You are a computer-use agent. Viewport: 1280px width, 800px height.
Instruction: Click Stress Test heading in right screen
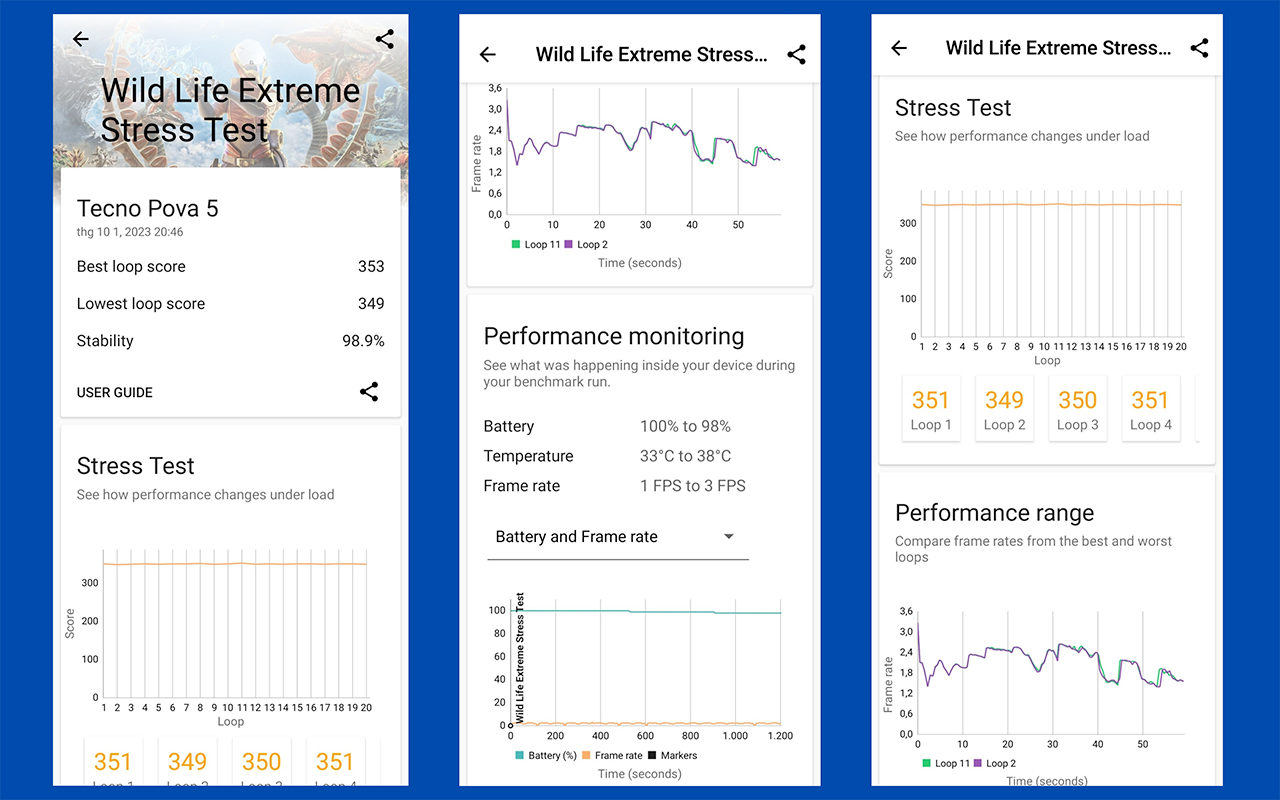coord(953,108)
